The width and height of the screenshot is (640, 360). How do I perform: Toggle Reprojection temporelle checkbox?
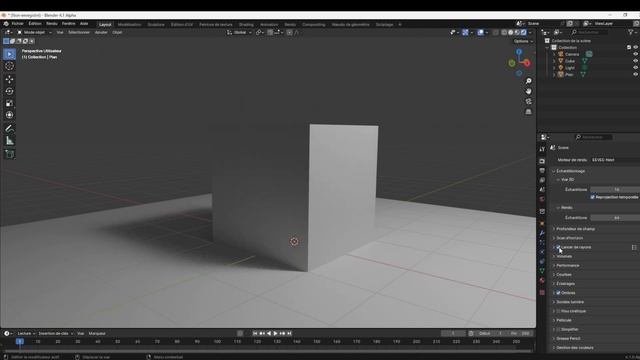[x=593, y=197]
